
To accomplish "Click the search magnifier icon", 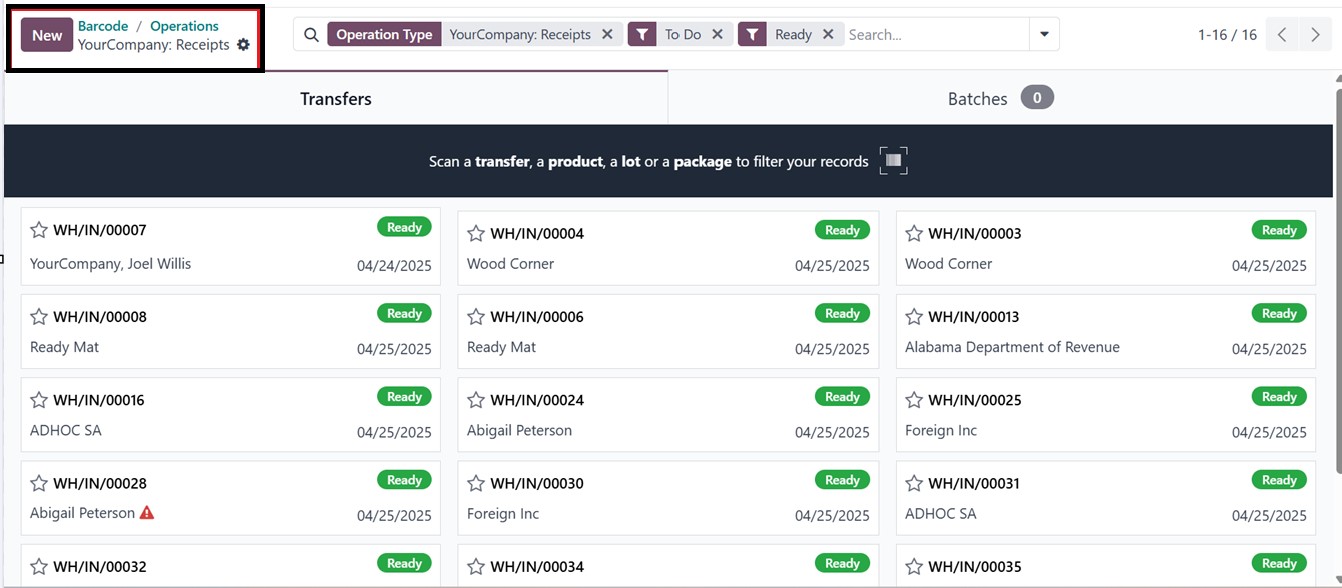I will [x=311, y=35].
